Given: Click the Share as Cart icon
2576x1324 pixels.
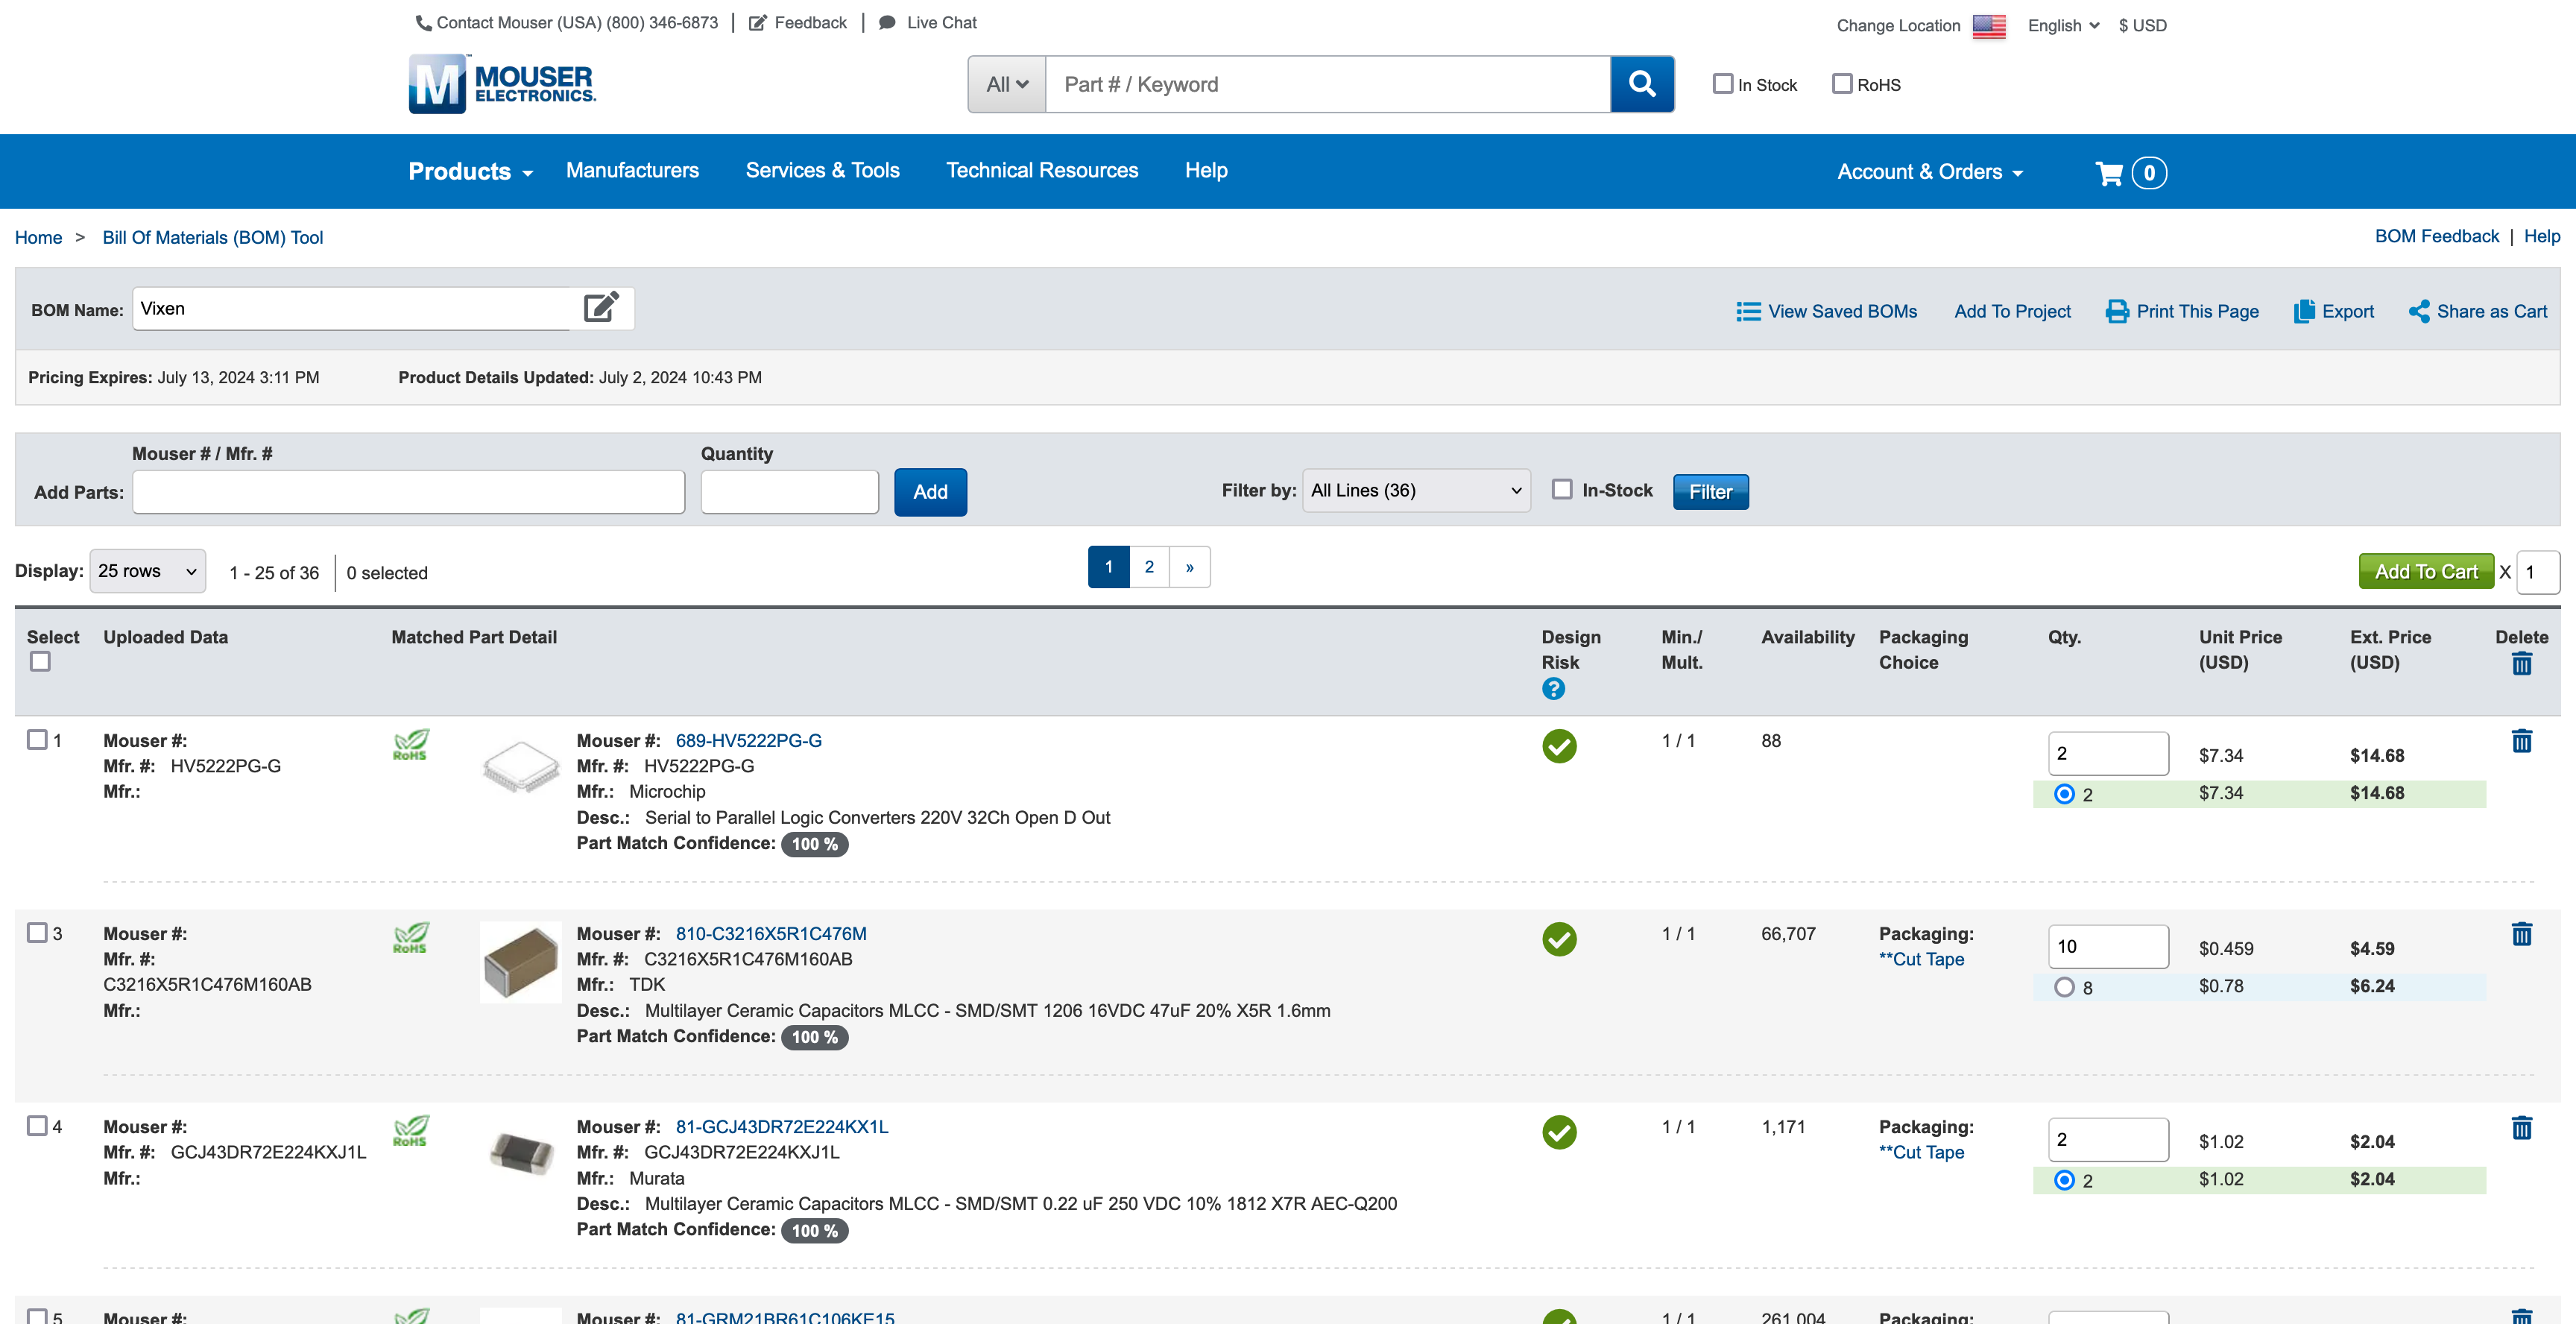Looking at the screenshot, I should pyautogui.click(x=2419, y=311).
